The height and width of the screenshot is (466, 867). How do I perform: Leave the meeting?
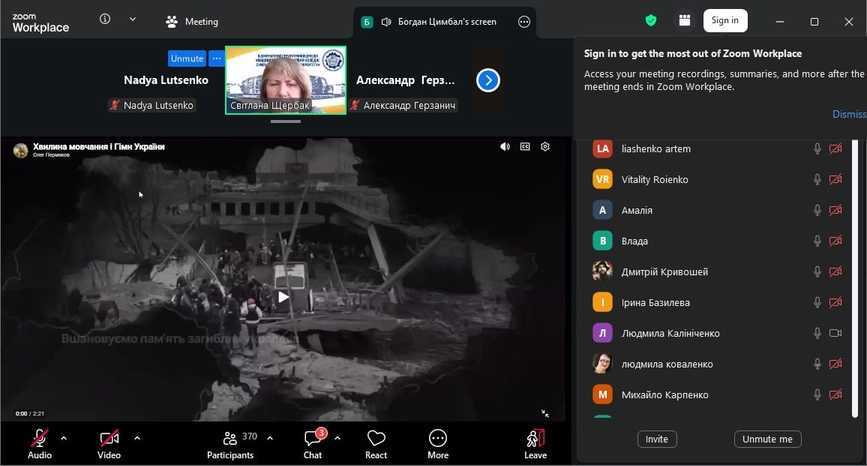(535, 443)
